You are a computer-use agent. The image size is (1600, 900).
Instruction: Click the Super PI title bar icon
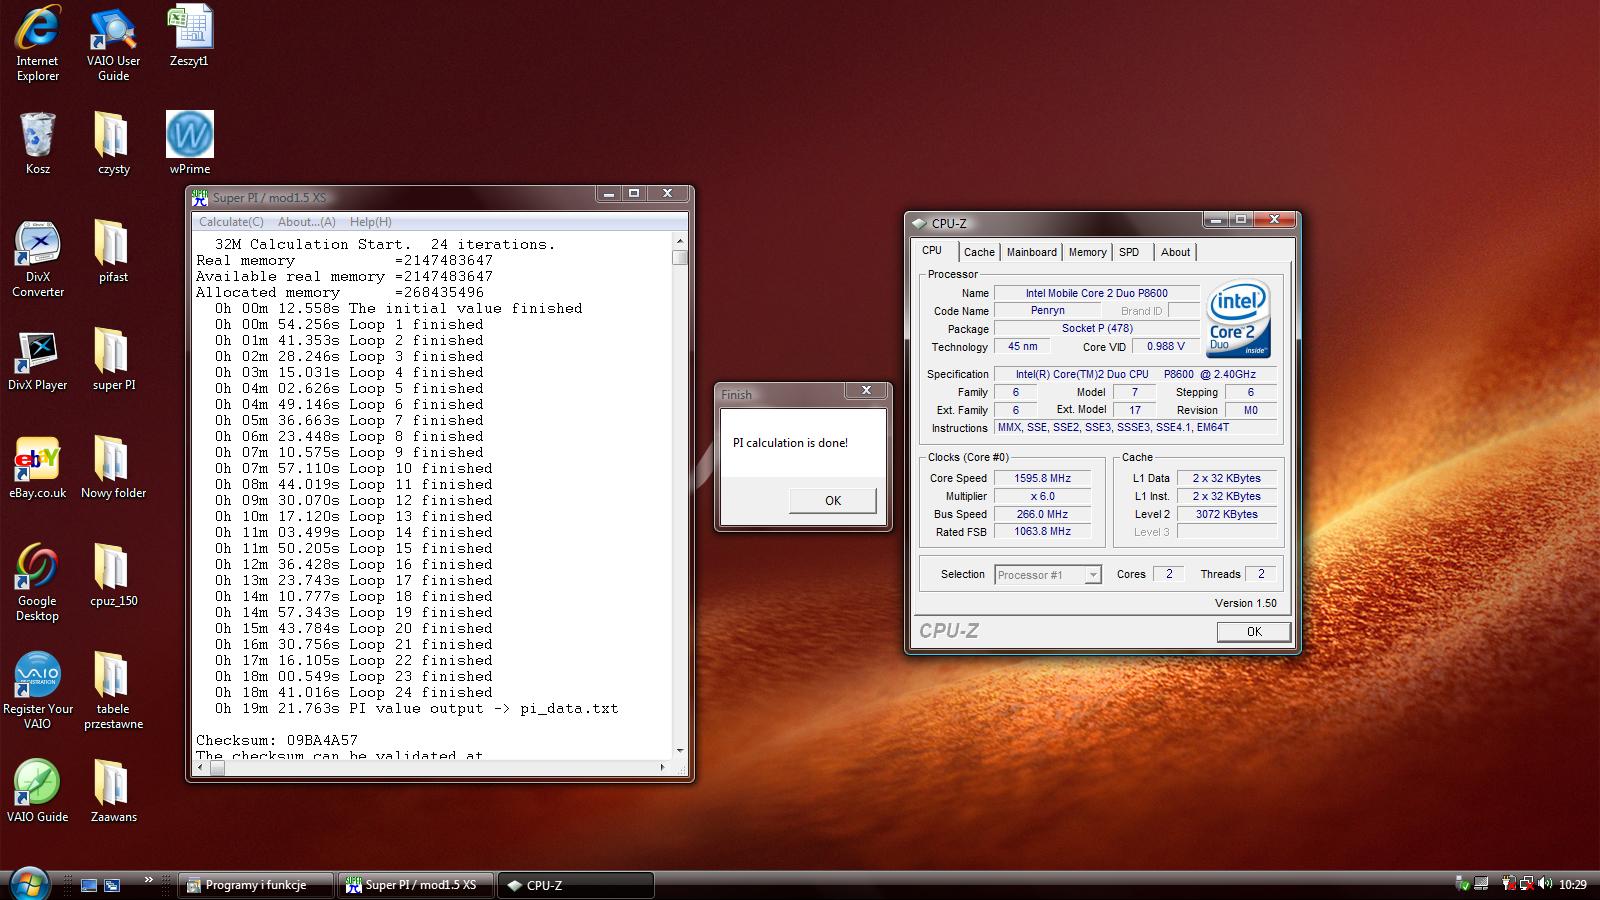(x=200, y=197)
